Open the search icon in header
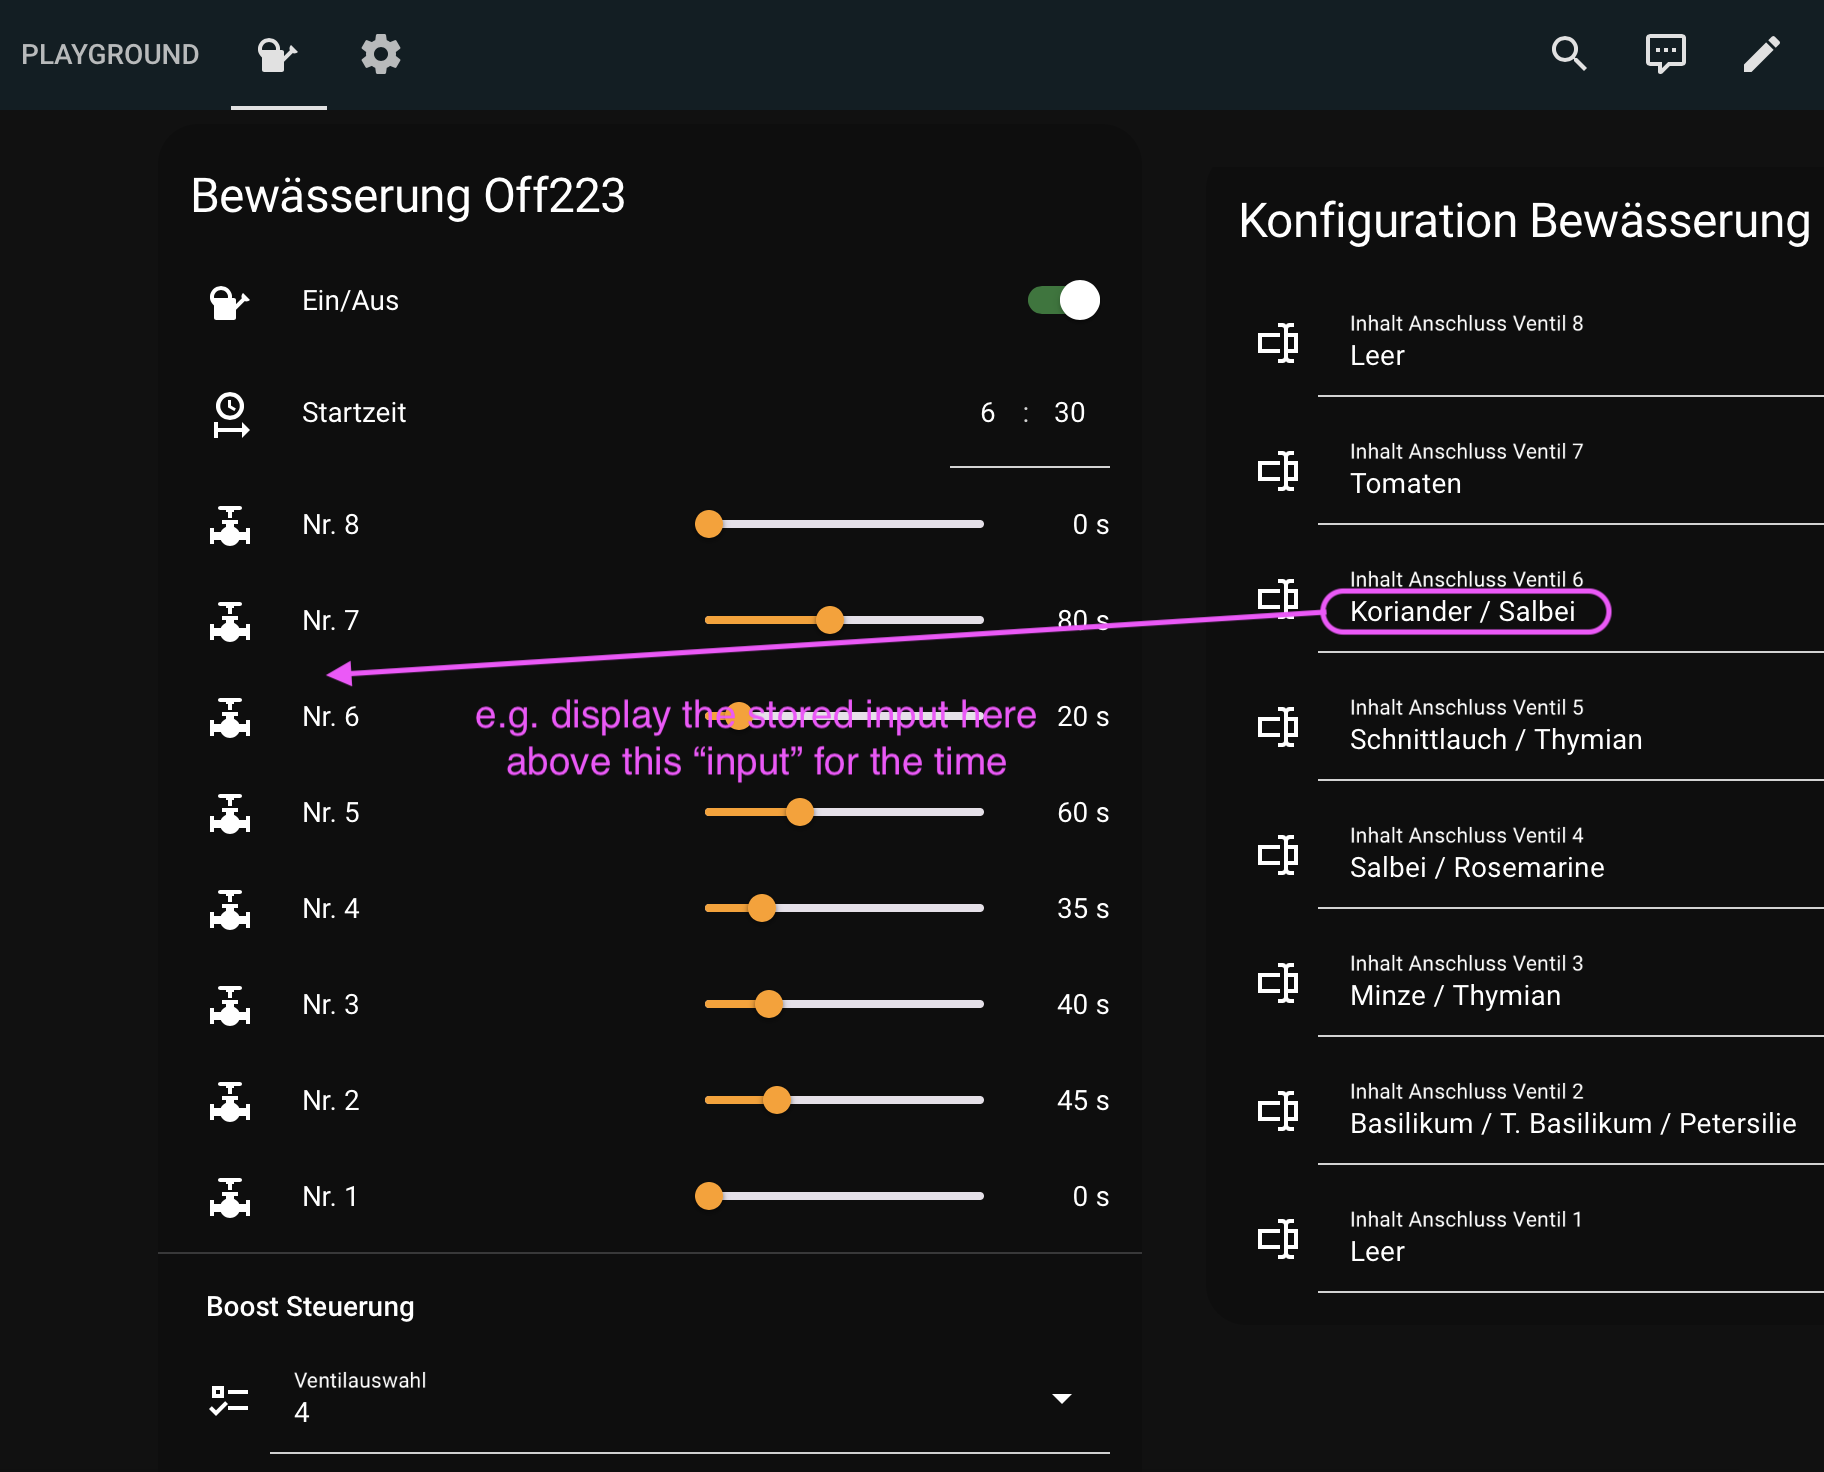Viewport: 1824px width, 1472px height. tap(1569, 54)
